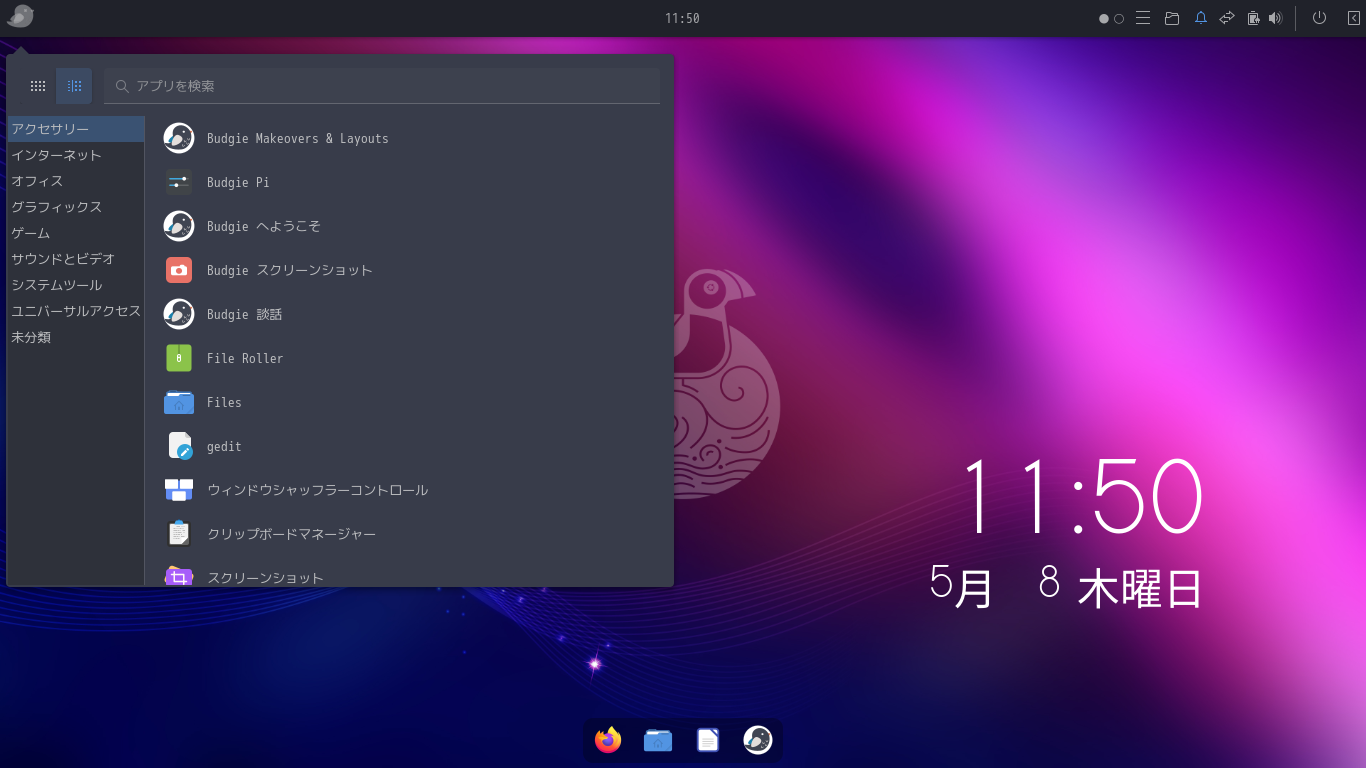
Task: Expand the Raven sidebar via the arrow icon
Action: click(1353, 17)
